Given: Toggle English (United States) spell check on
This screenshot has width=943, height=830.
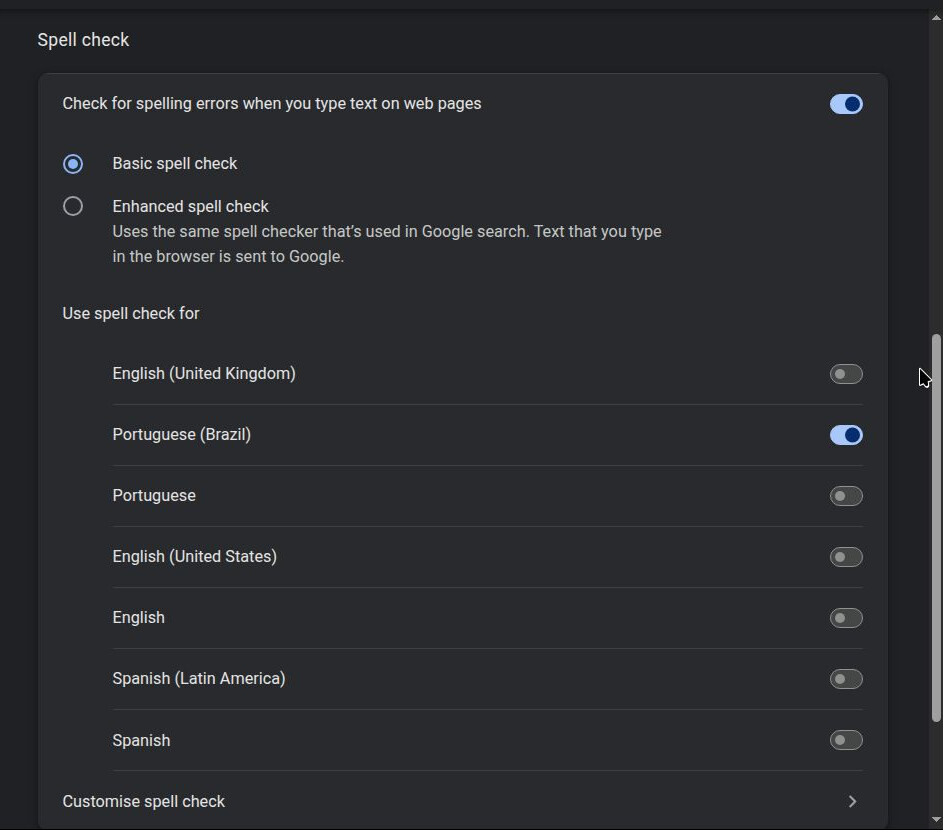Looking at the screenshot, I should (x=846, y=557).
